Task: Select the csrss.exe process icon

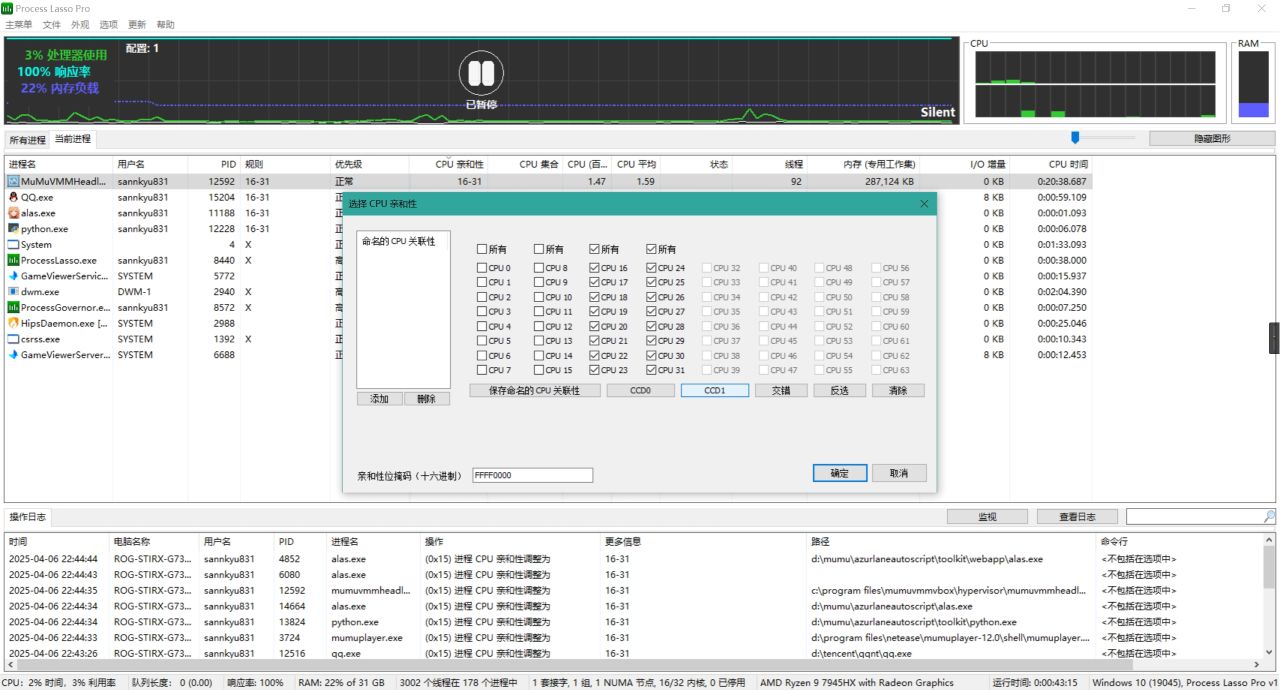Action: tap(14, 339)
